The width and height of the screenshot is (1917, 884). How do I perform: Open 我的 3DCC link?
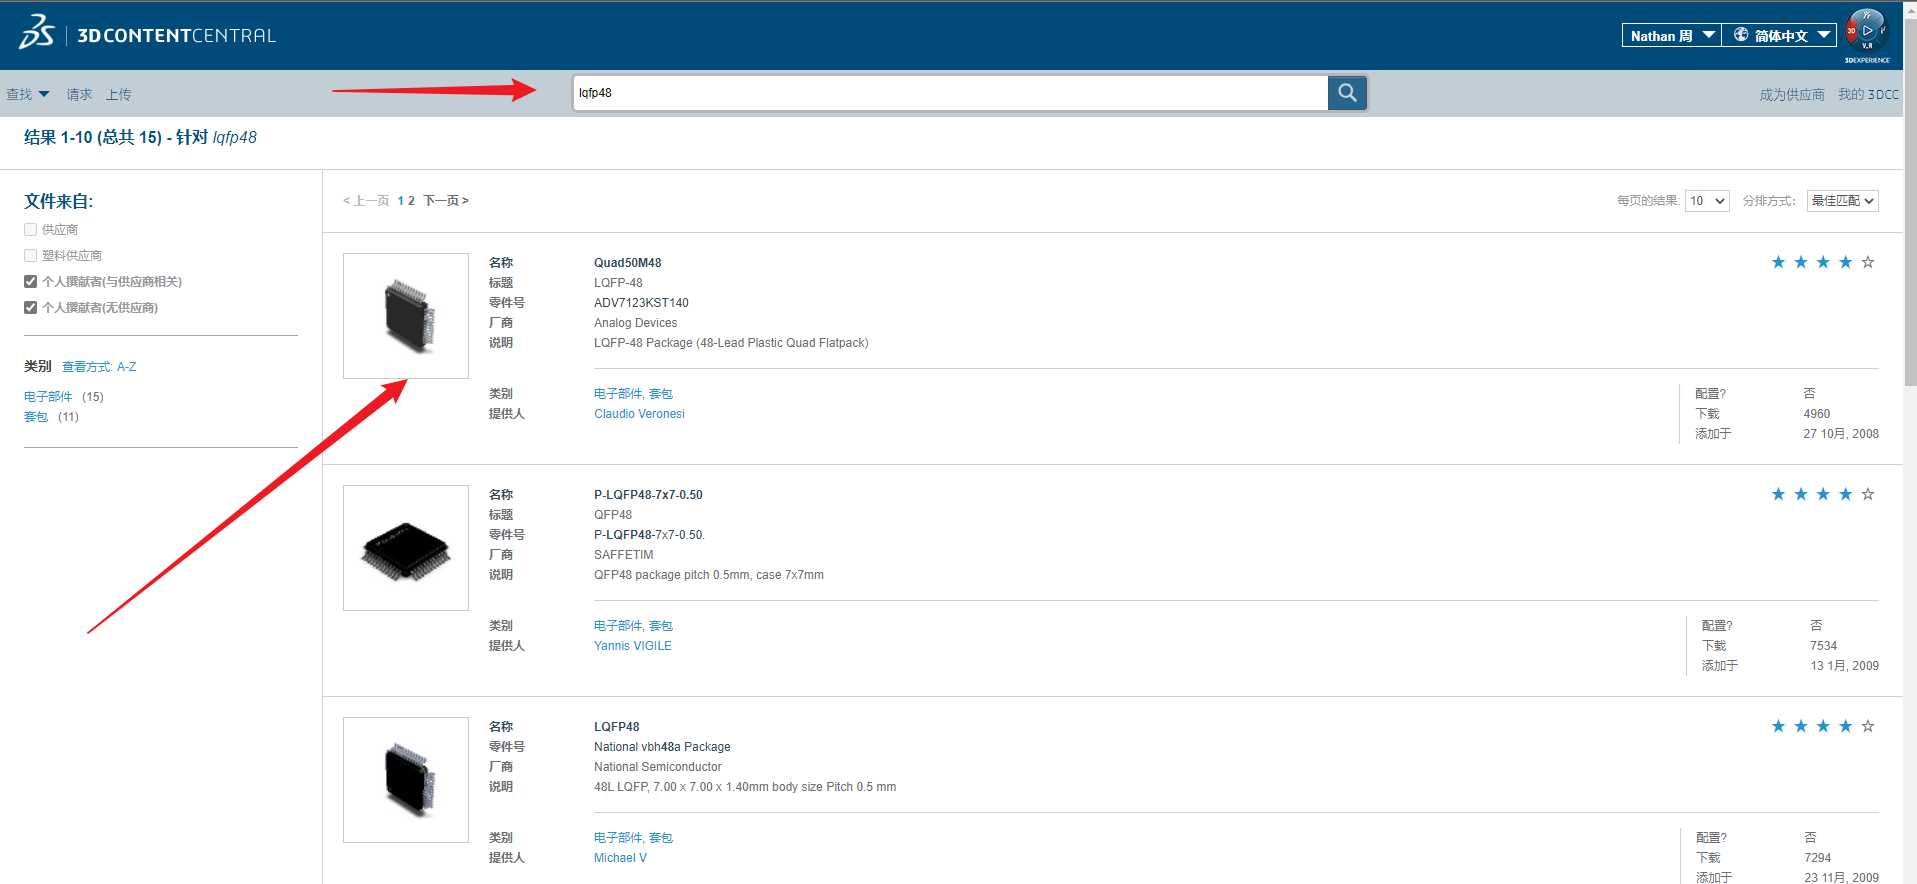1868,94
